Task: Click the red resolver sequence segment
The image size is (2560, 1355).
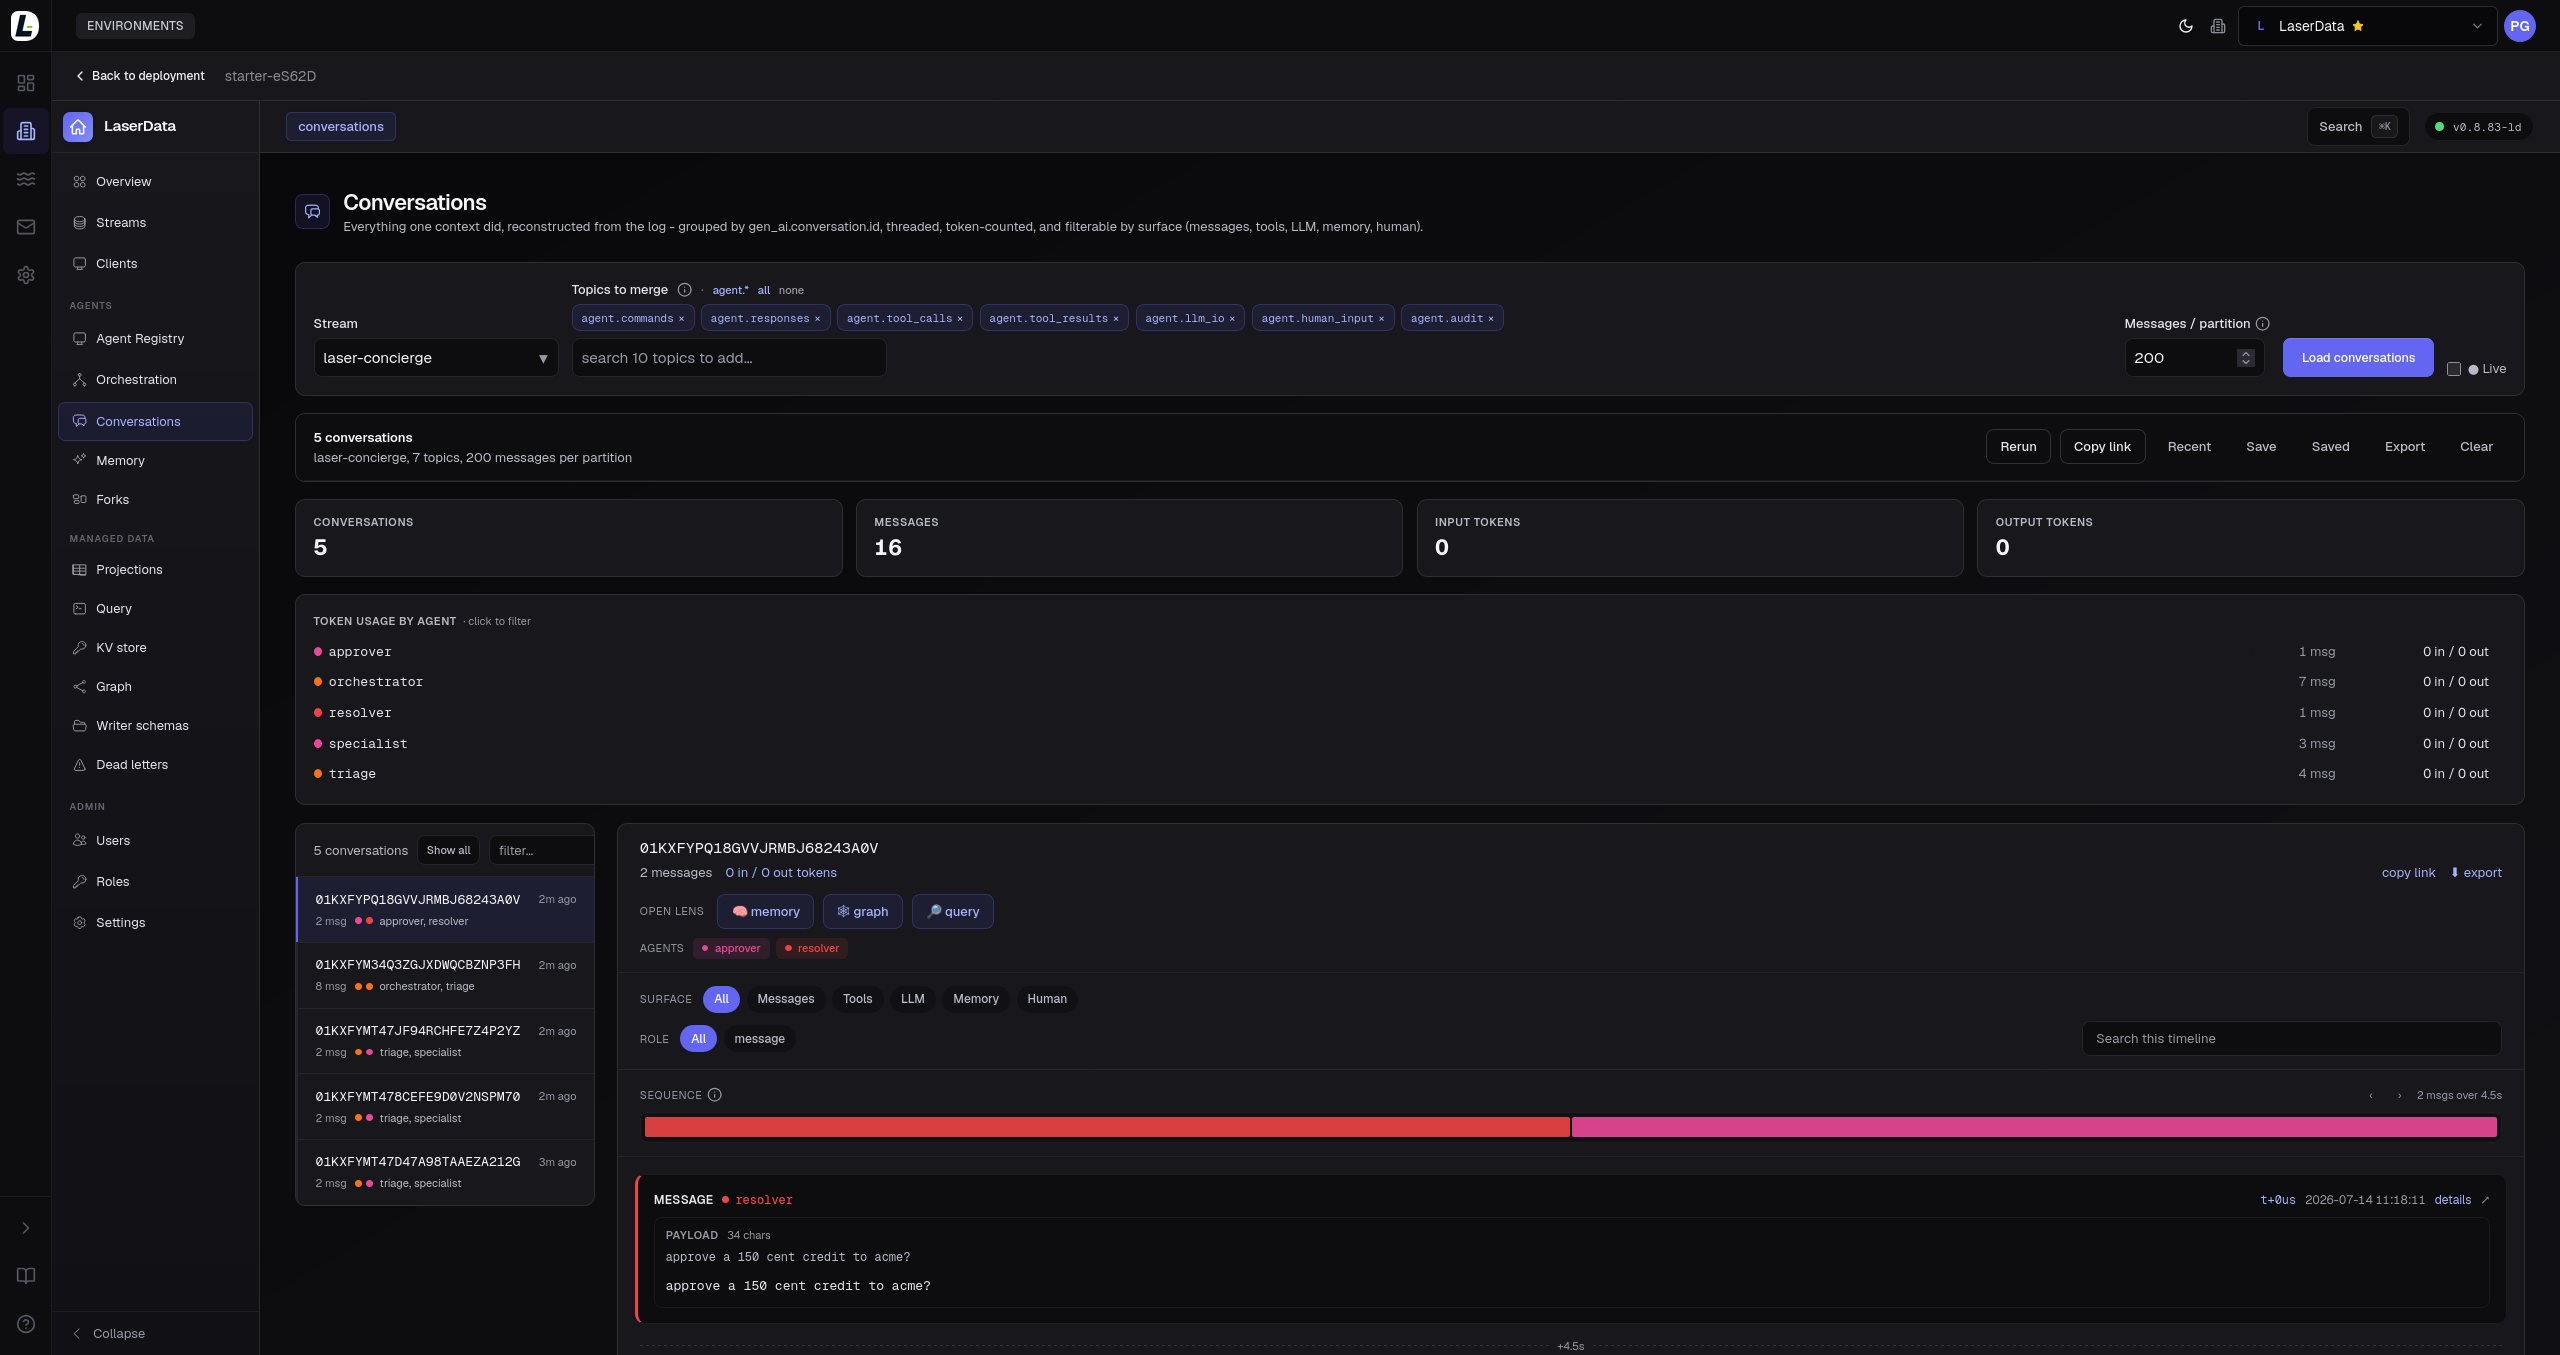Action: pyautogui.click(x=1107, y=1128)
